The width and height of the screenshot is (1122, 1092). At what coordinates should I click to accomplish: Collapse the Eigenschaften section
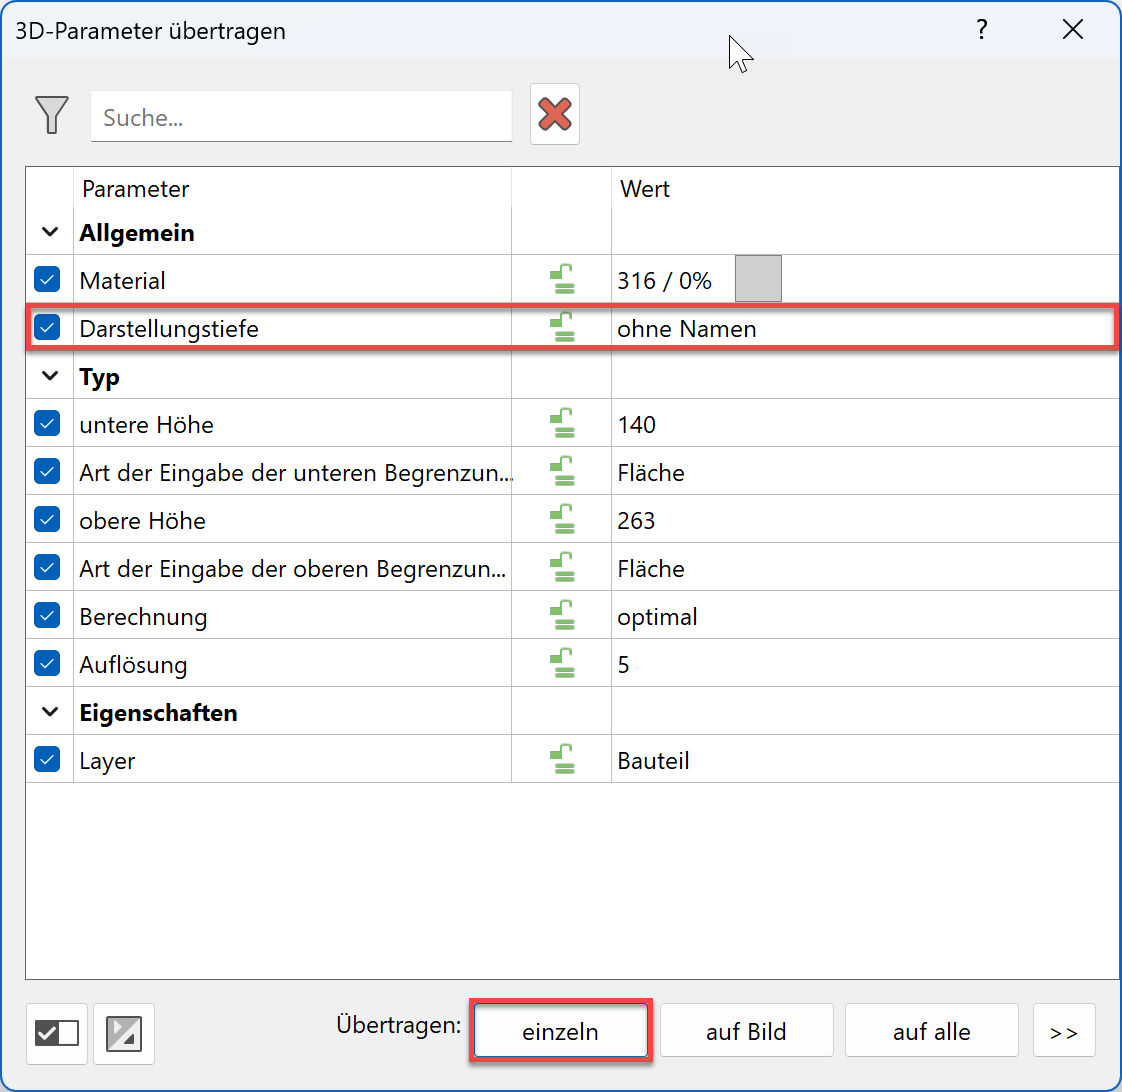50,713
